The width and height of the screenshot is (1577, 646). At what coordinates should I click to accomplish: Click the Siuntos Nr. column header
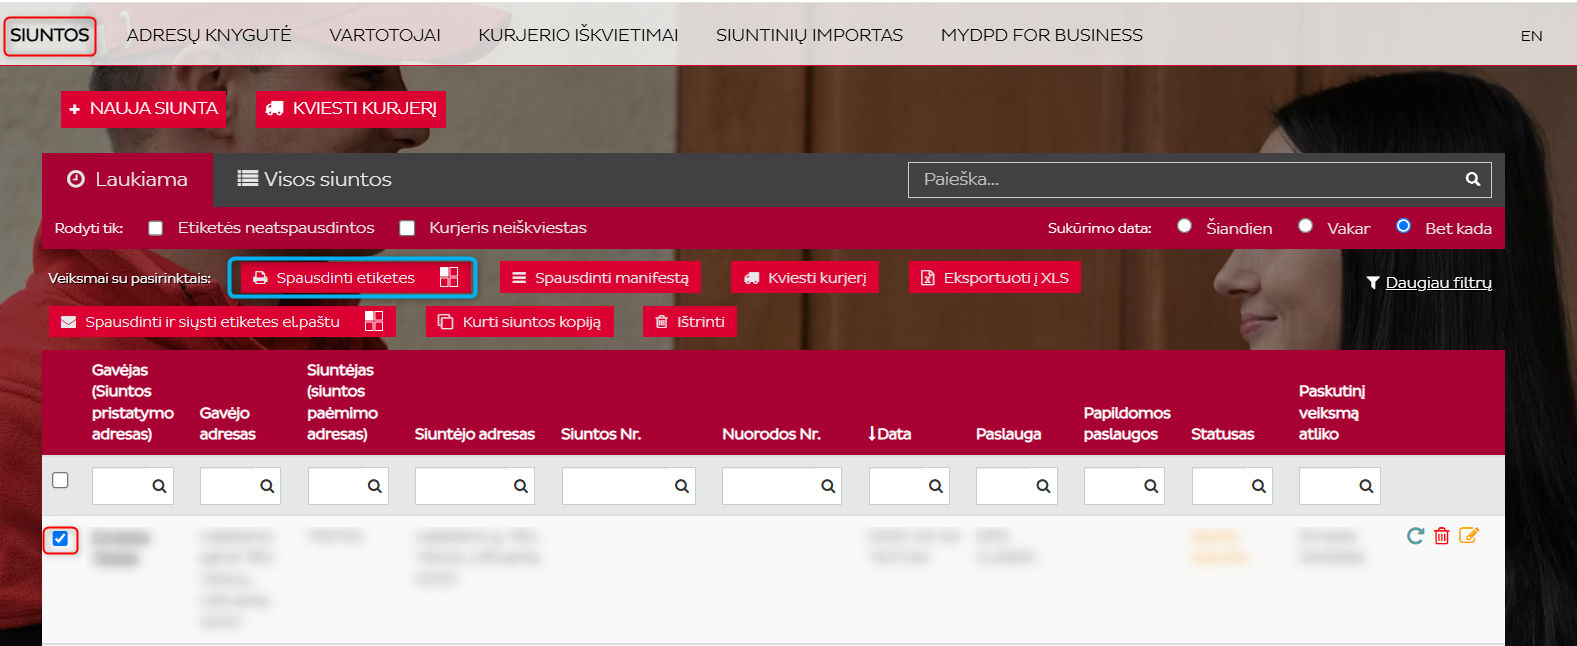(601, 434)
